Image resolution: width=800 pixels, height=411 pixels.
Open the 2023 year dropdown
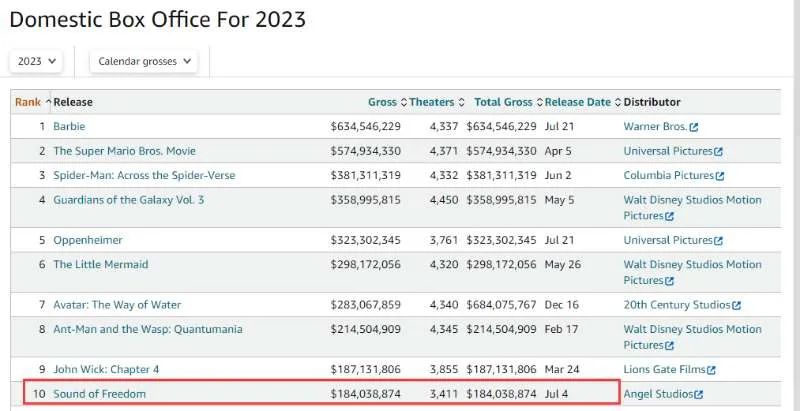point(36,61)
